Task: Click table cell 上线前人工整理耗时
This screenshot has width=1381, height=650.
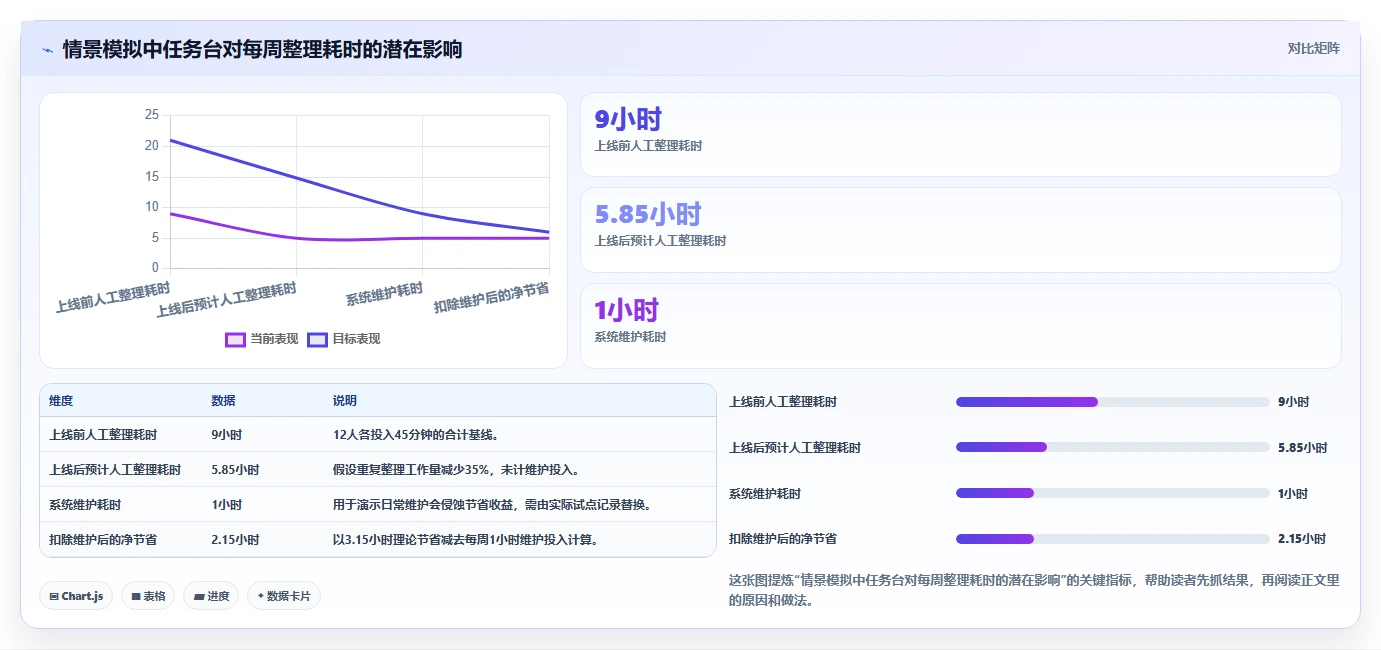Action: click(x=103, y=435)
